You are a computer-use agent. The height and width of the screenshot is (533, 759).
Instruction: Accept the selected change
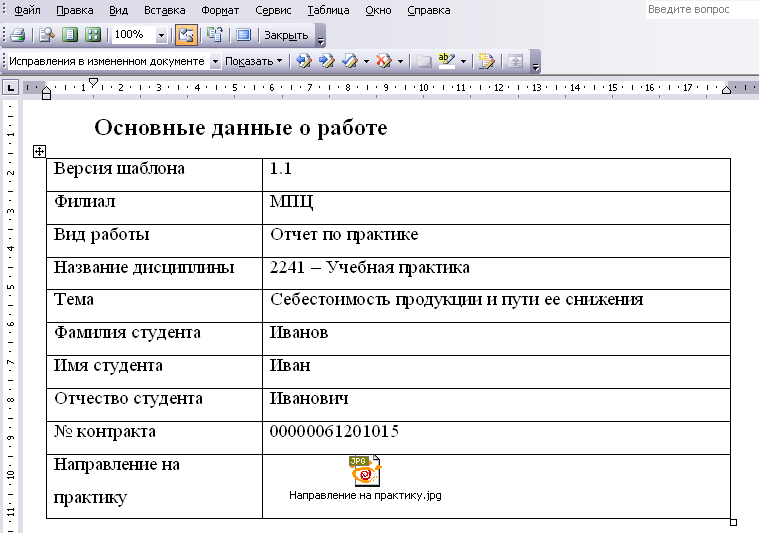pyautogui.click(x=350, y=61)
